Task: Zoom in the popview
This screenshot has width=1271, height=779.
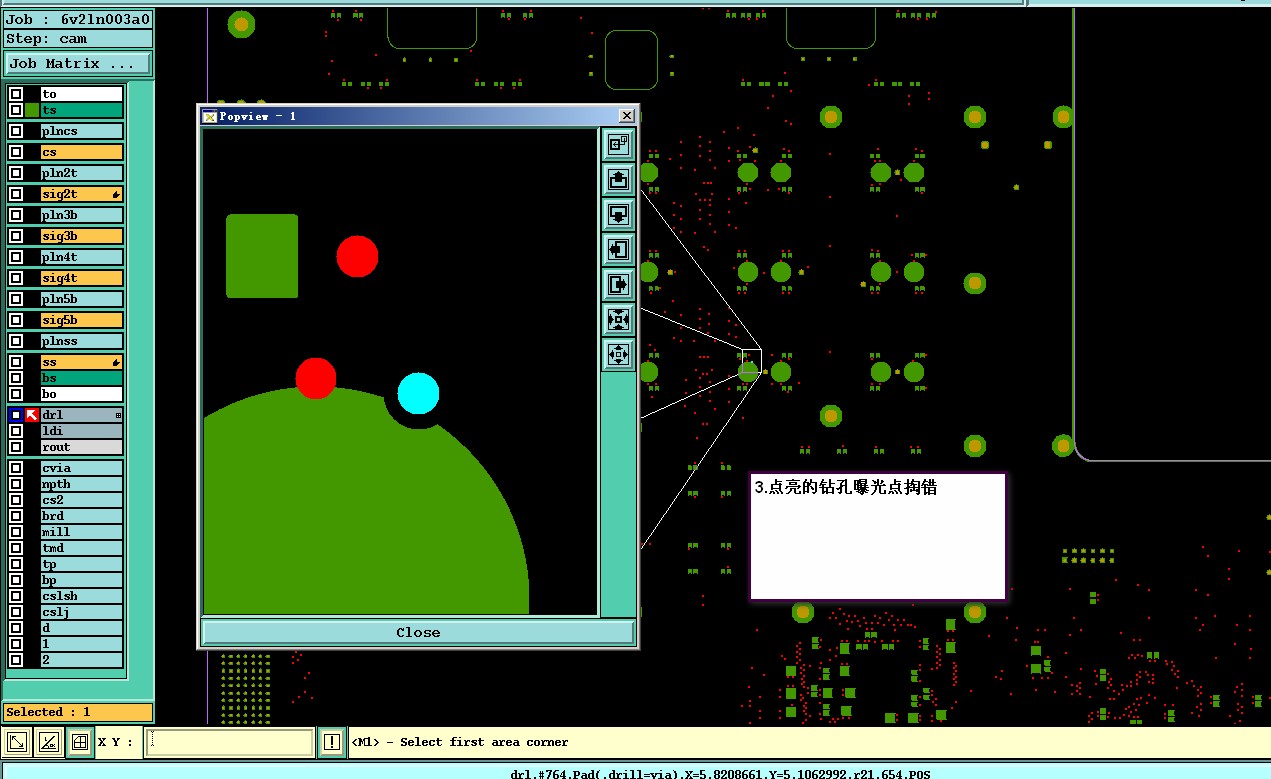Action: click(x=618, y=320)
